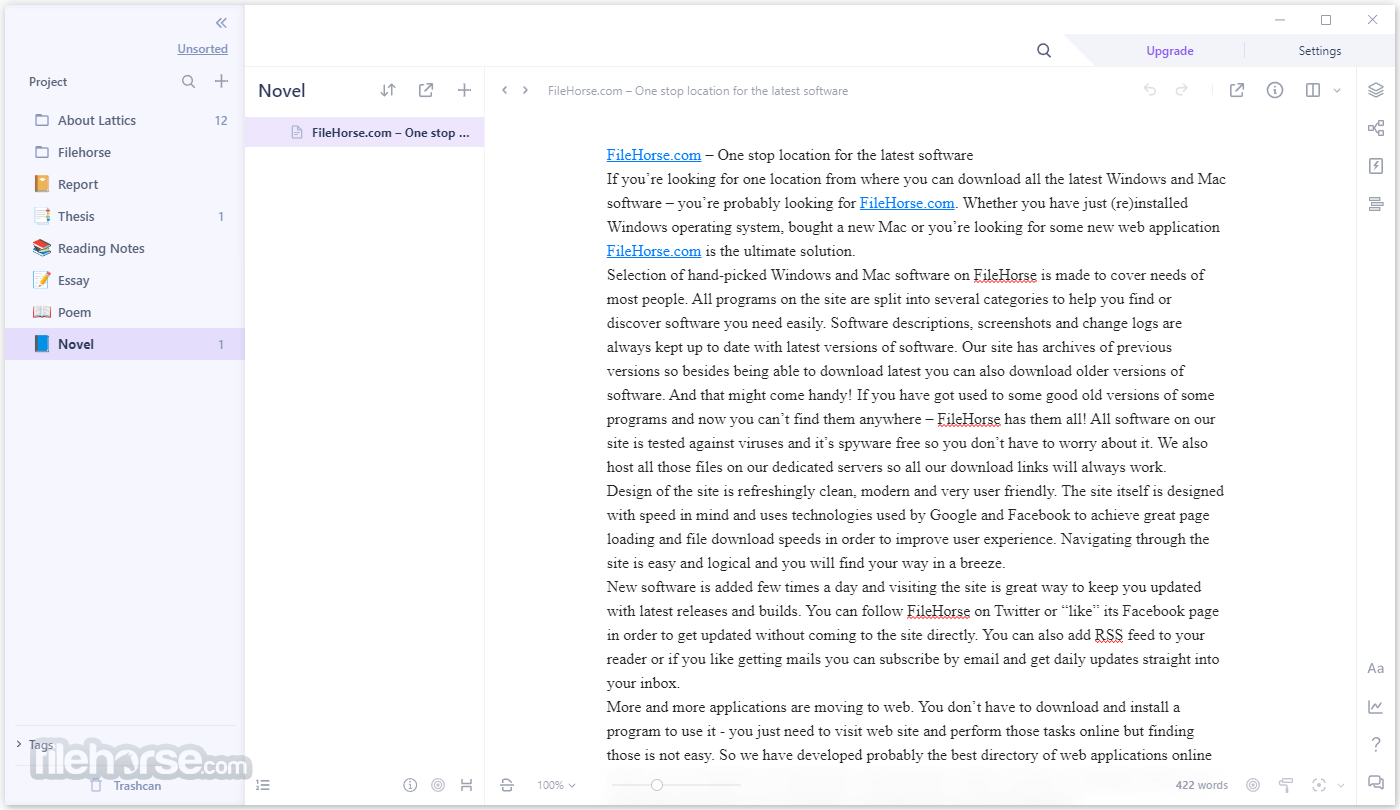Image resolution: width=1400 pixels, height=810 pixels.
Task: Follow the FileHorse.com link before 'Whether you have'
Action: (907, 203)
